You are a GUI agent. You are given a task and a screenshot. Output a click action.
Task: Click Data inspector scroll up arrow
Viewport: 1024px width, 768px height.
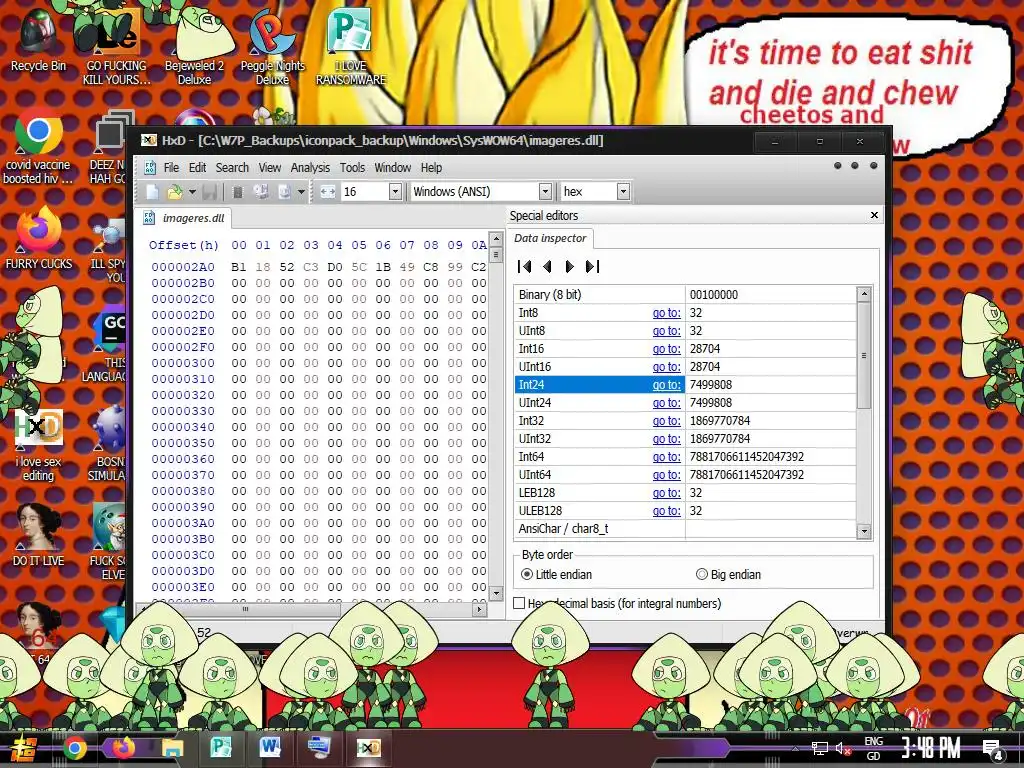coord(864,294)
